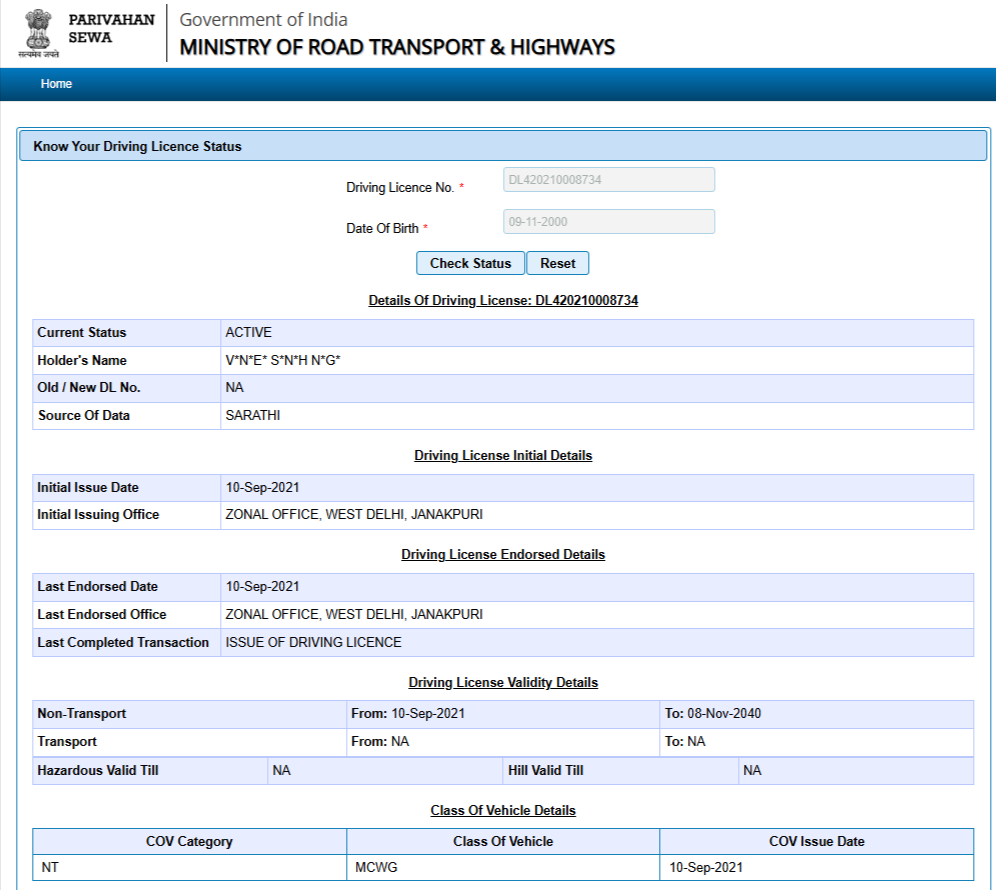
Task: Select the Issue Of Driving Licence transaction value
Action: click(x=313, y=643)
